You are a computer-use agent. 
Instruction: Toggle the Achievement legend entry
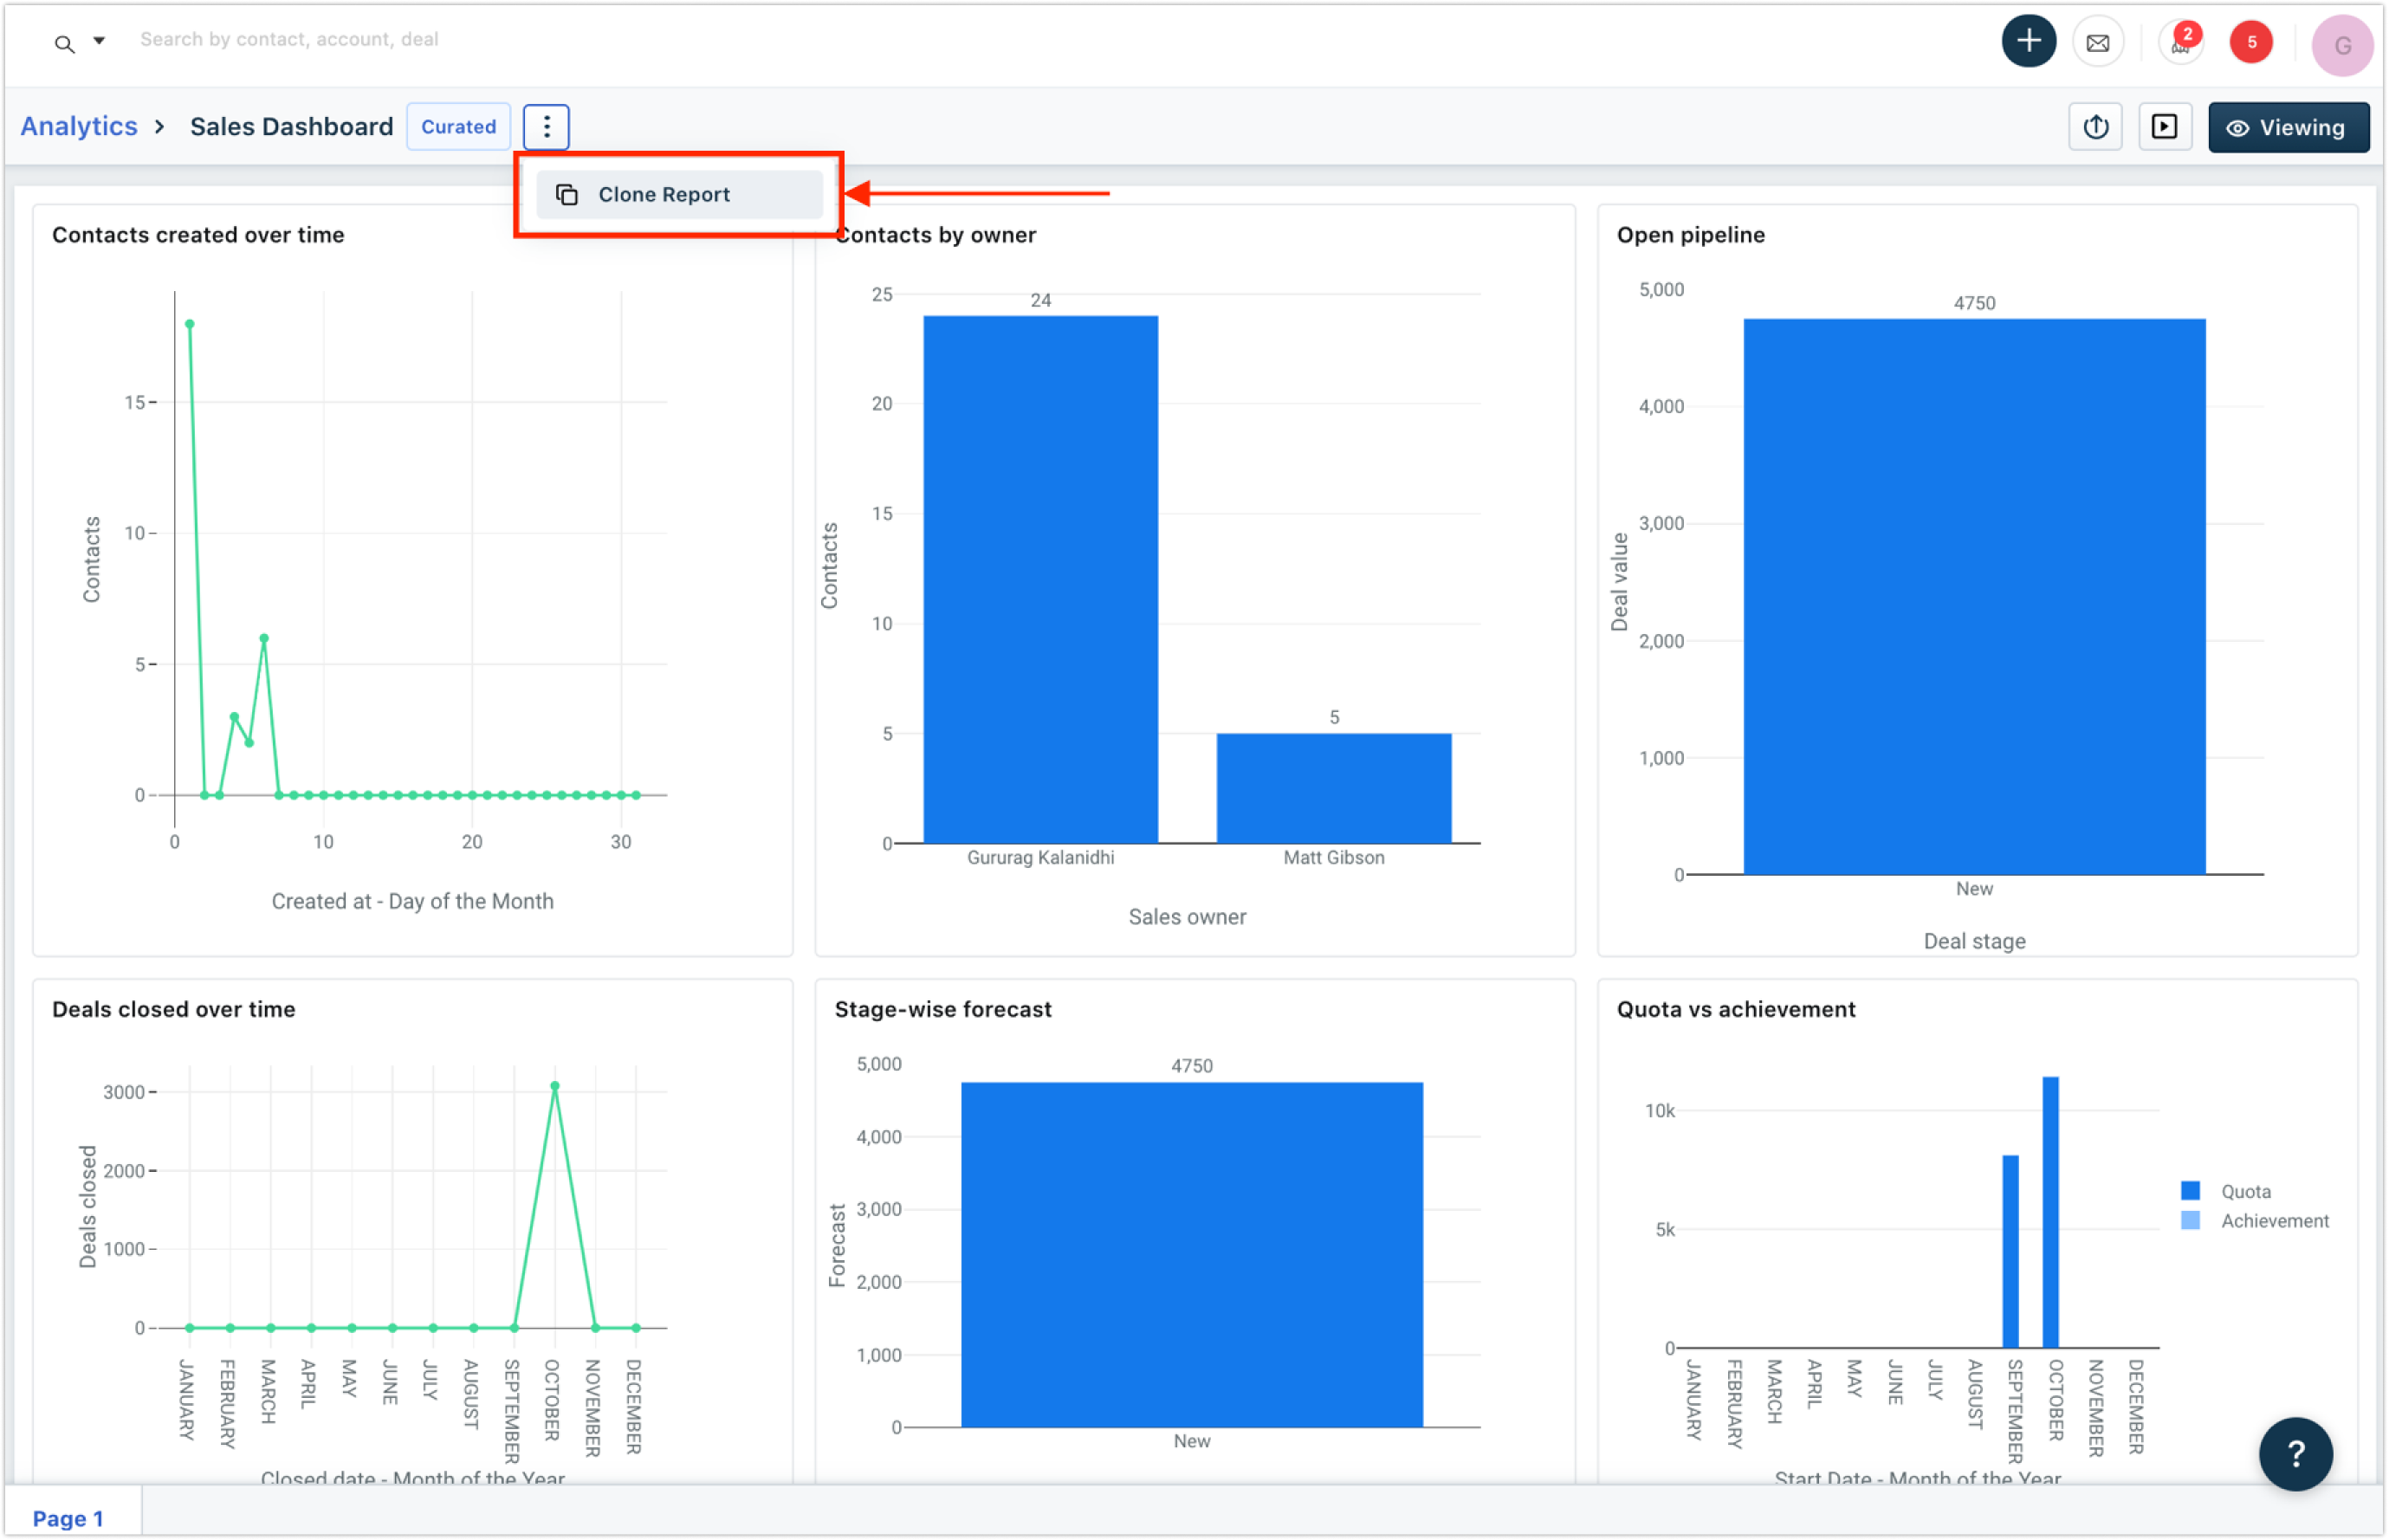[x=2274, y=1220]
